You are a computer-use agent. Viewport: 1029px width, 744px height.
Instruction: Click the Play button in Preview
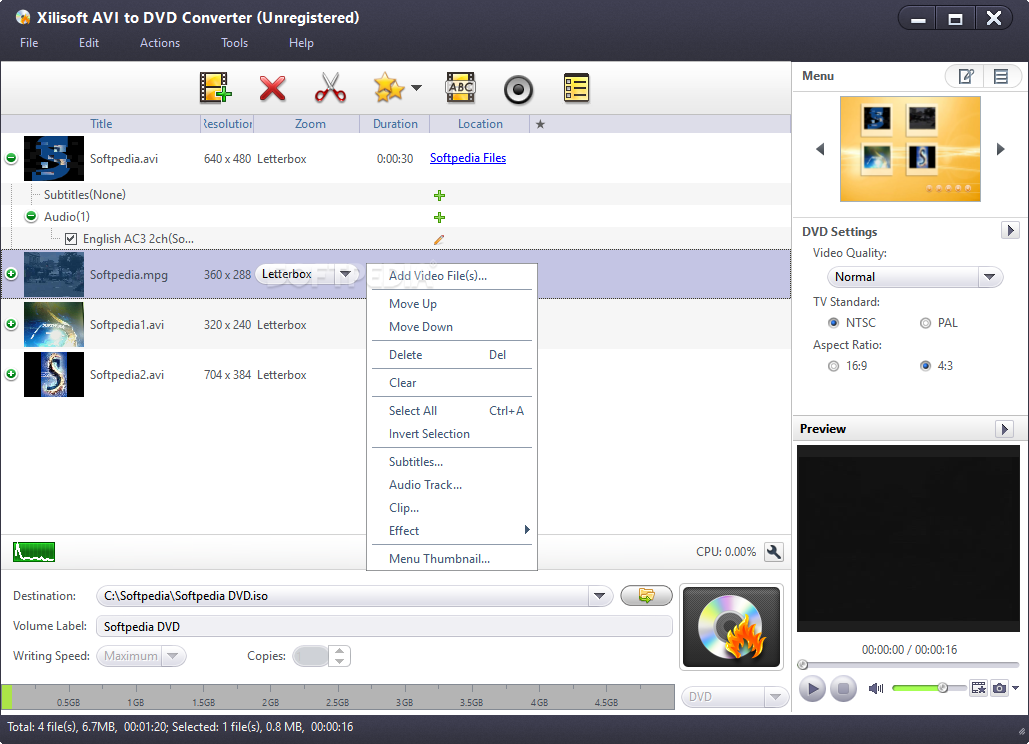coord(812,689)
